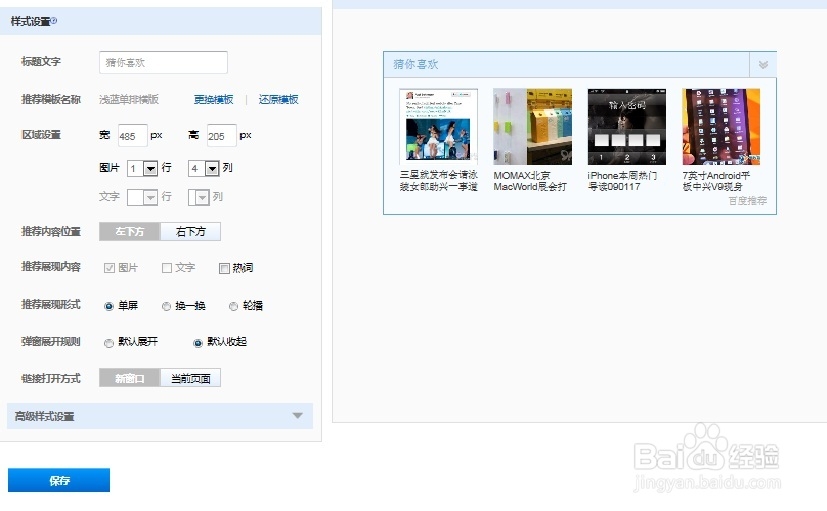827x511 pixels.
Task: Click the 百度推荐 label in the preview
Action: pyautogui.click(x=747, y=201)
